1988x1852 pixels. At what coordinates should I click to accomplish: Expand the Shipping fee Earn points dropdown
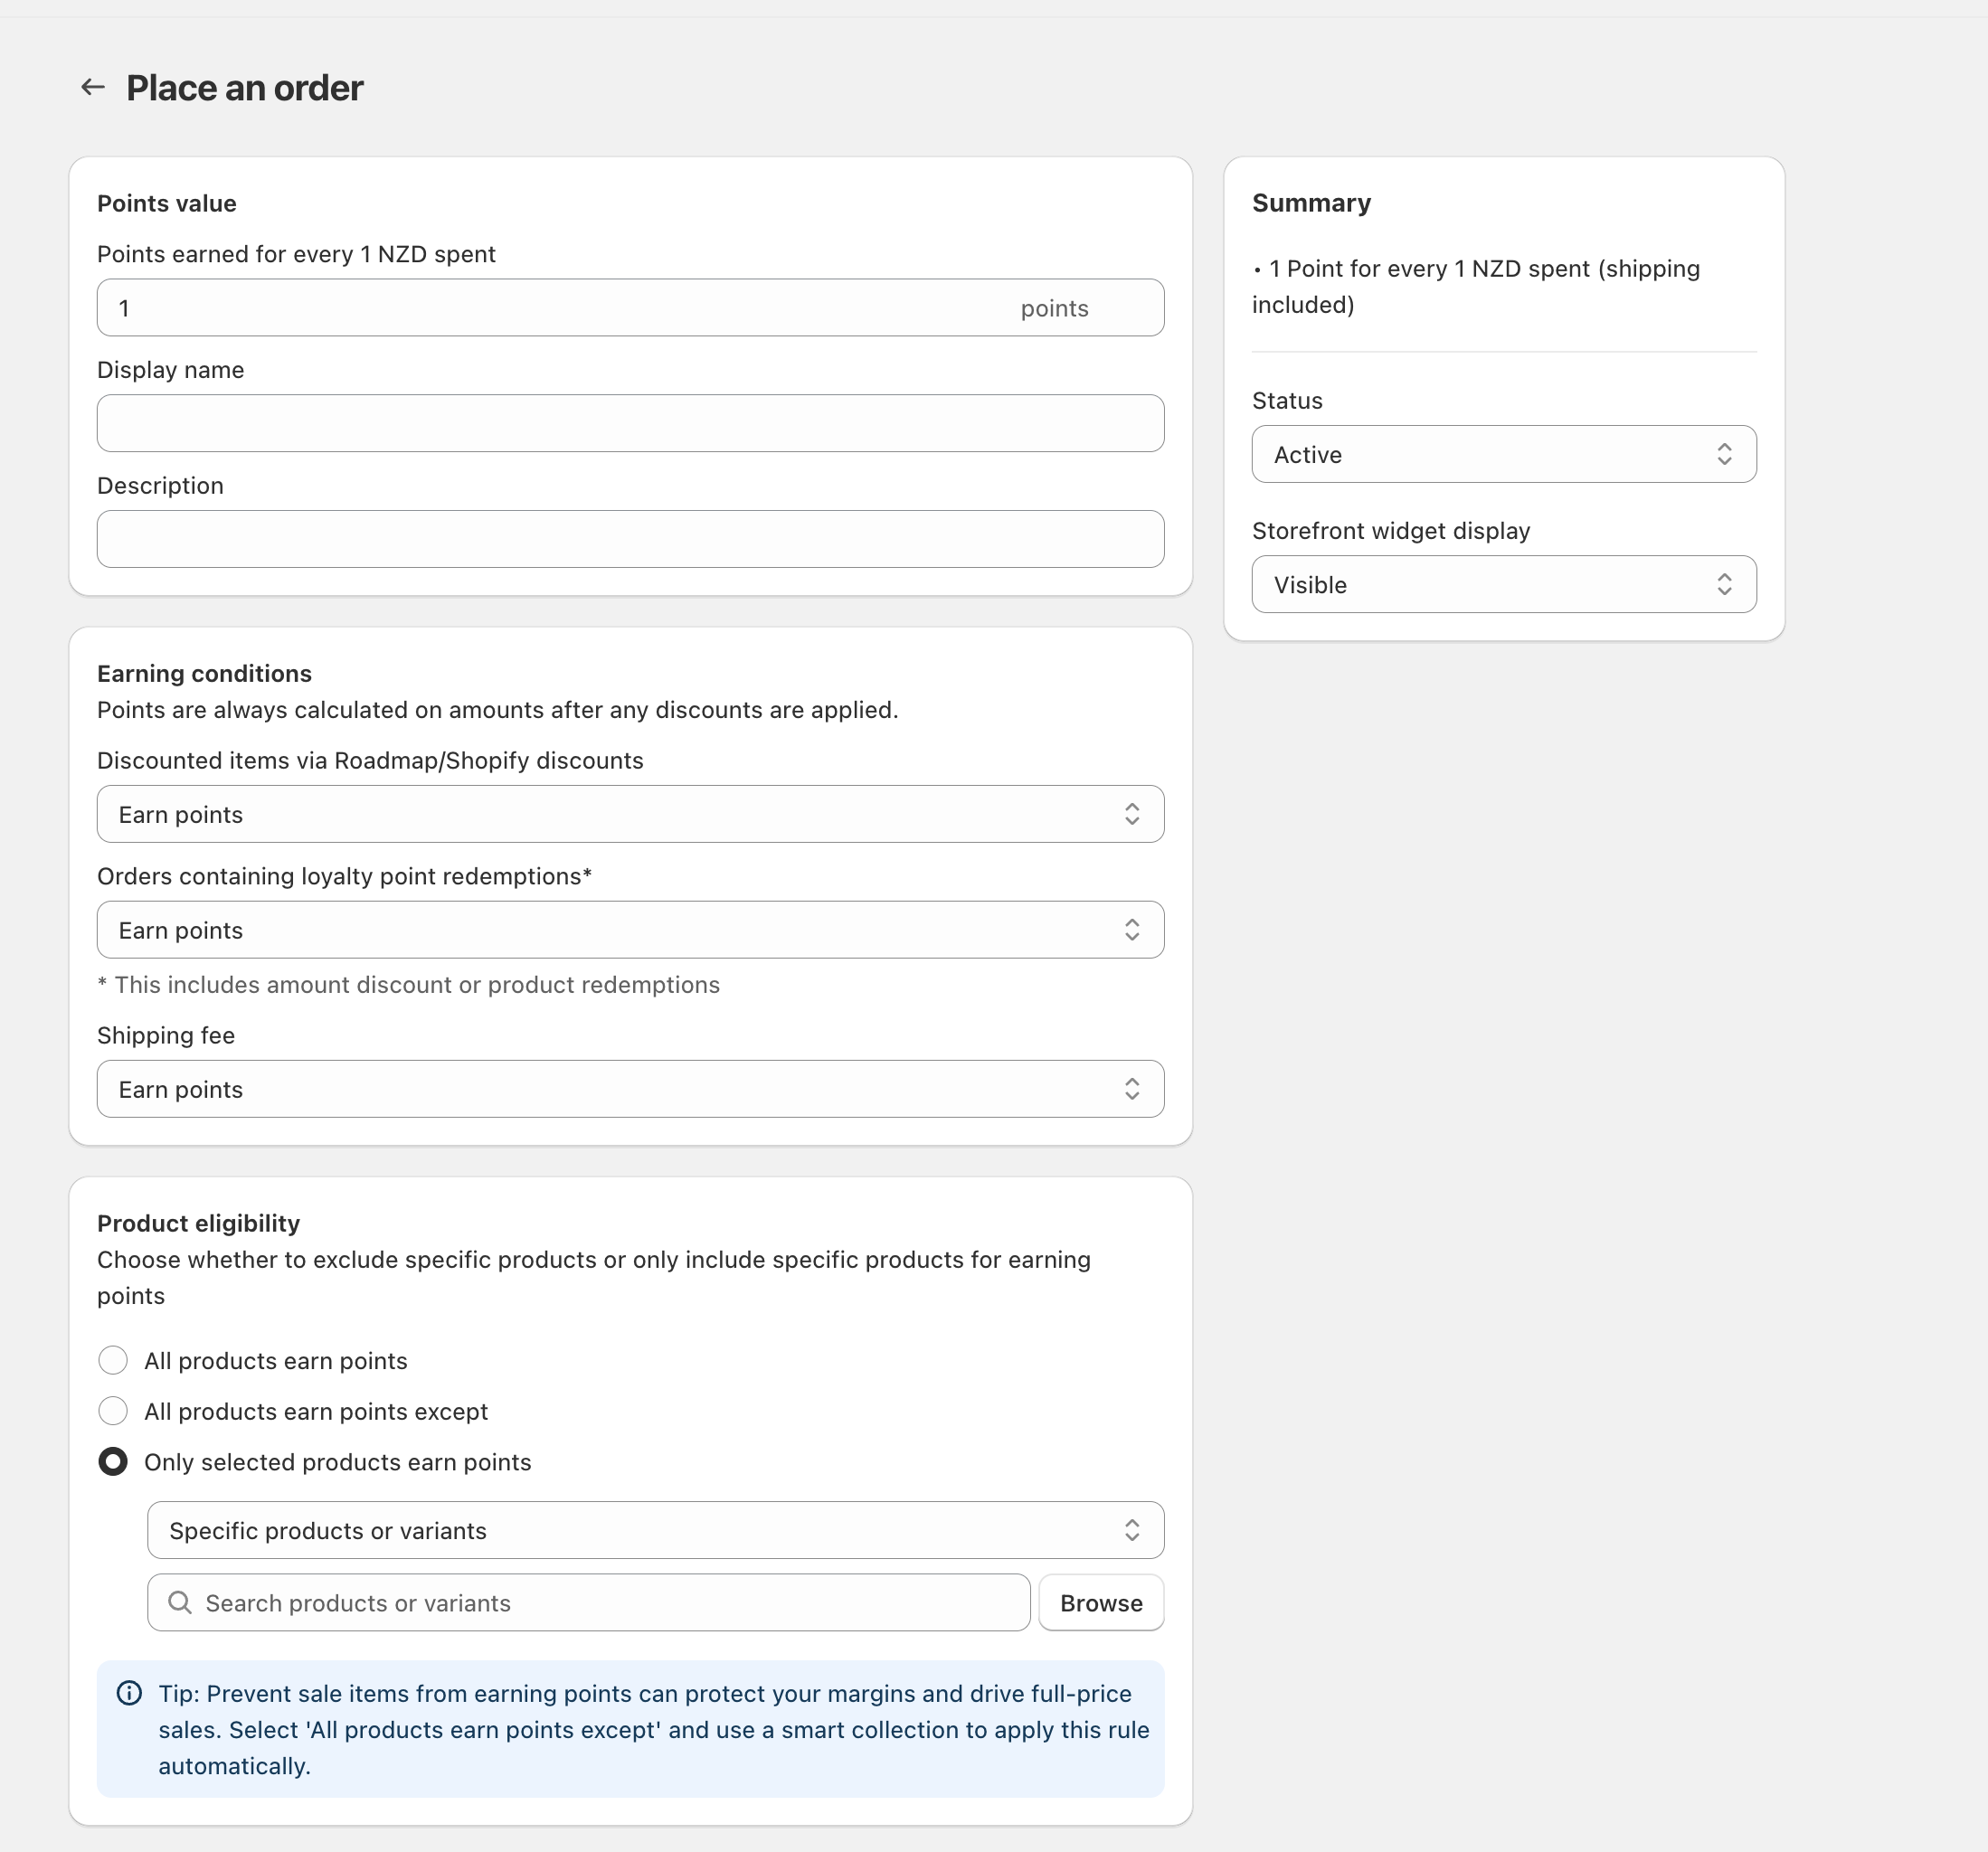[x=630, y=1089]
